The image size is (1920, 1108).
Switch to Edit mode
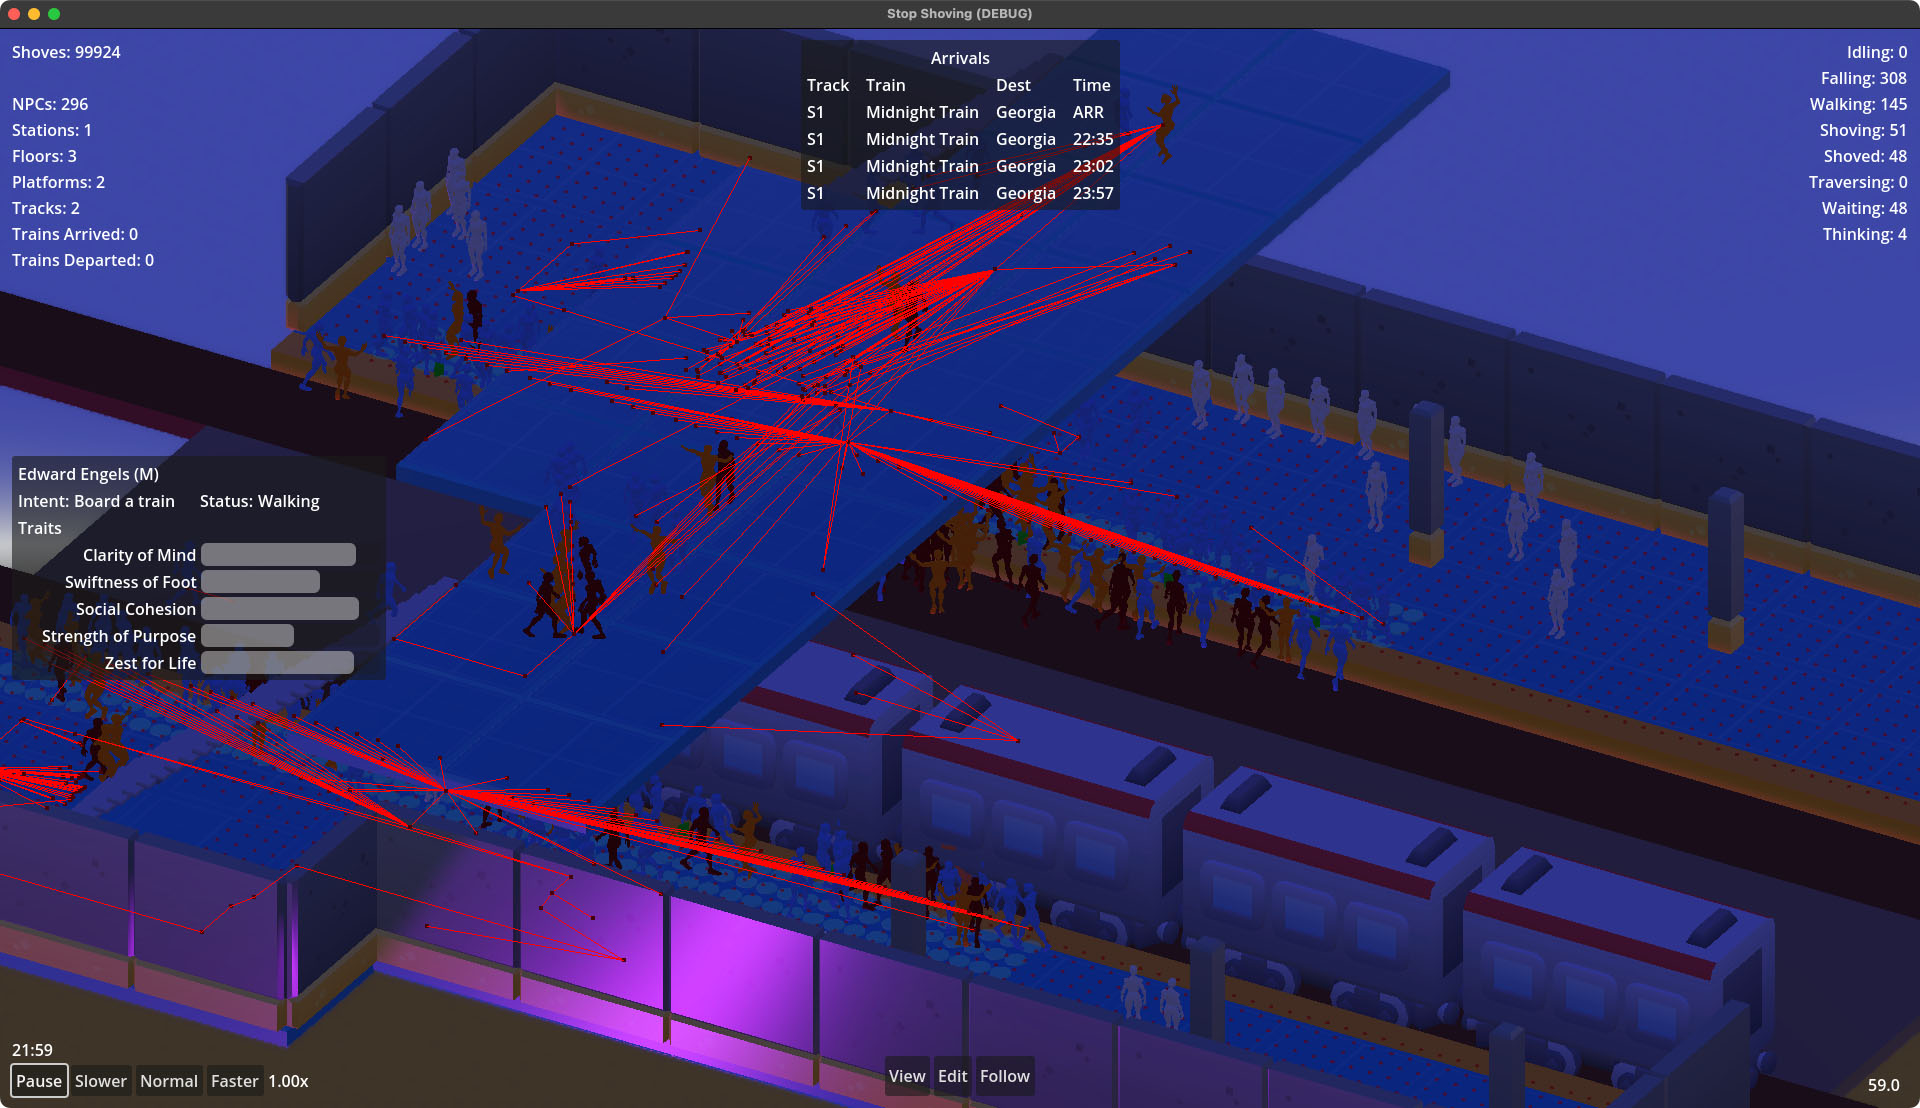click(x=952, y=1076)
